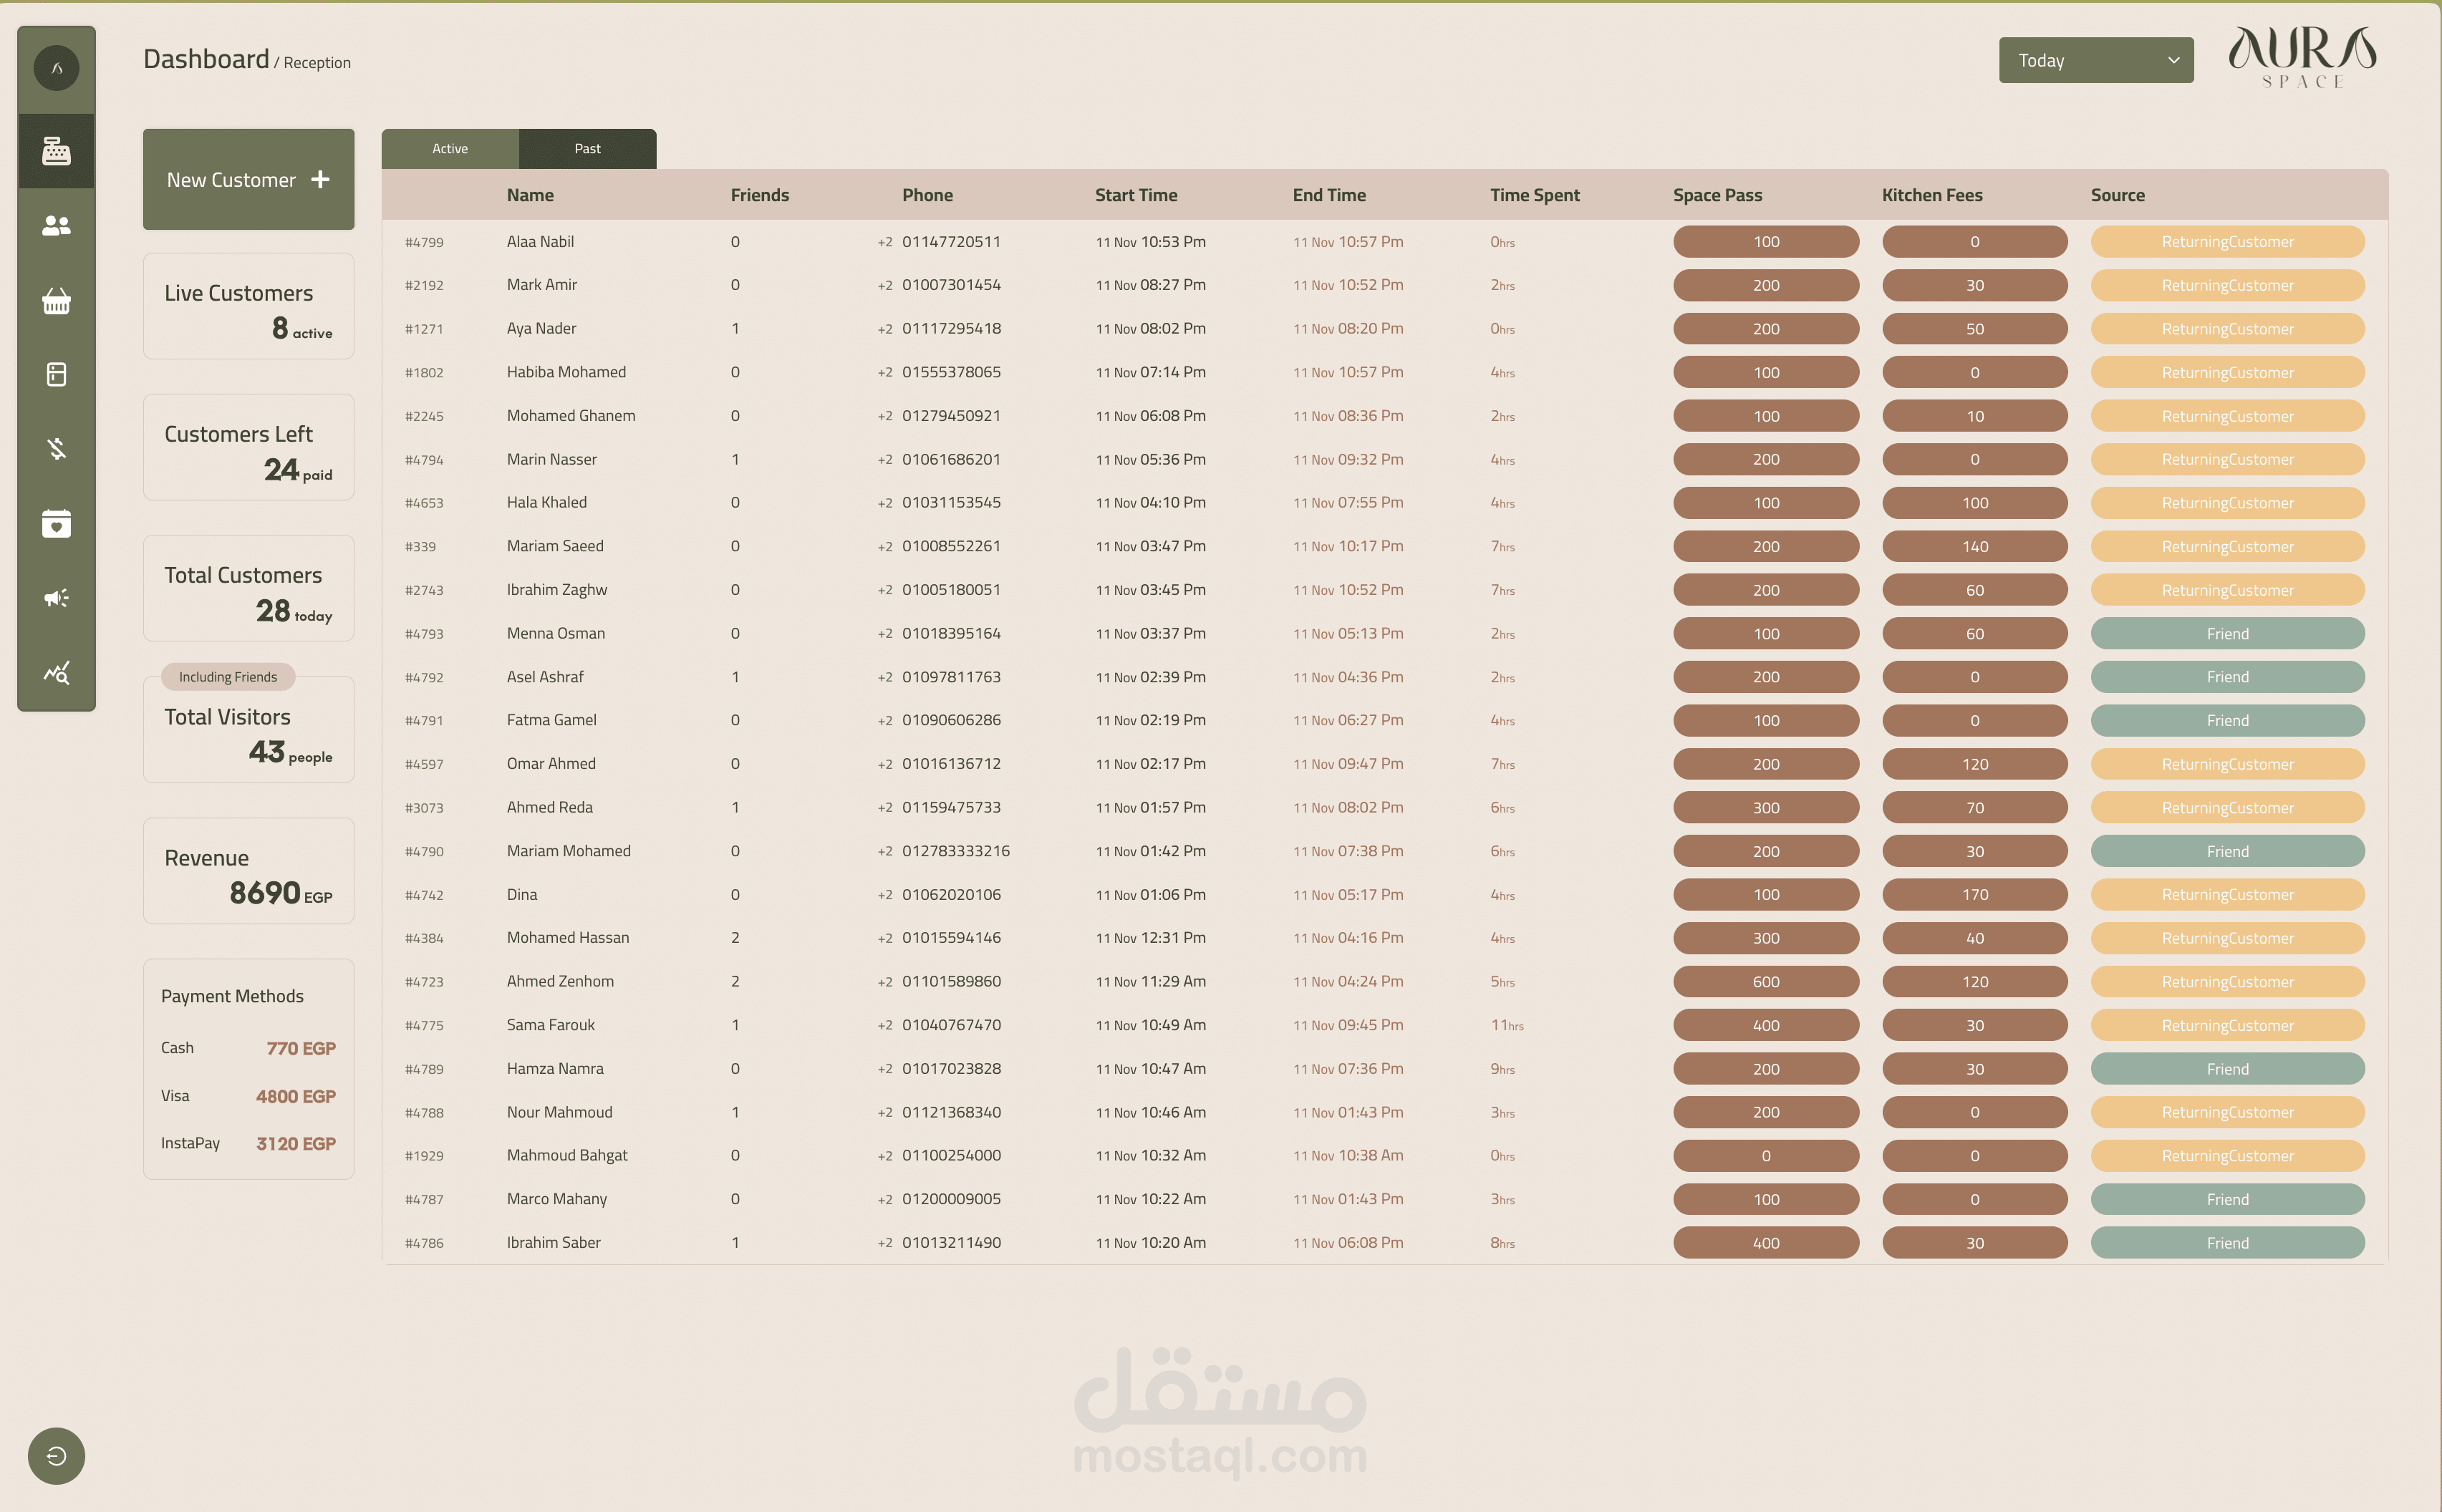Click the logout icon at bottom left
The width and height of the screenshot is (2442, 1512).
tap(56, 1455)
